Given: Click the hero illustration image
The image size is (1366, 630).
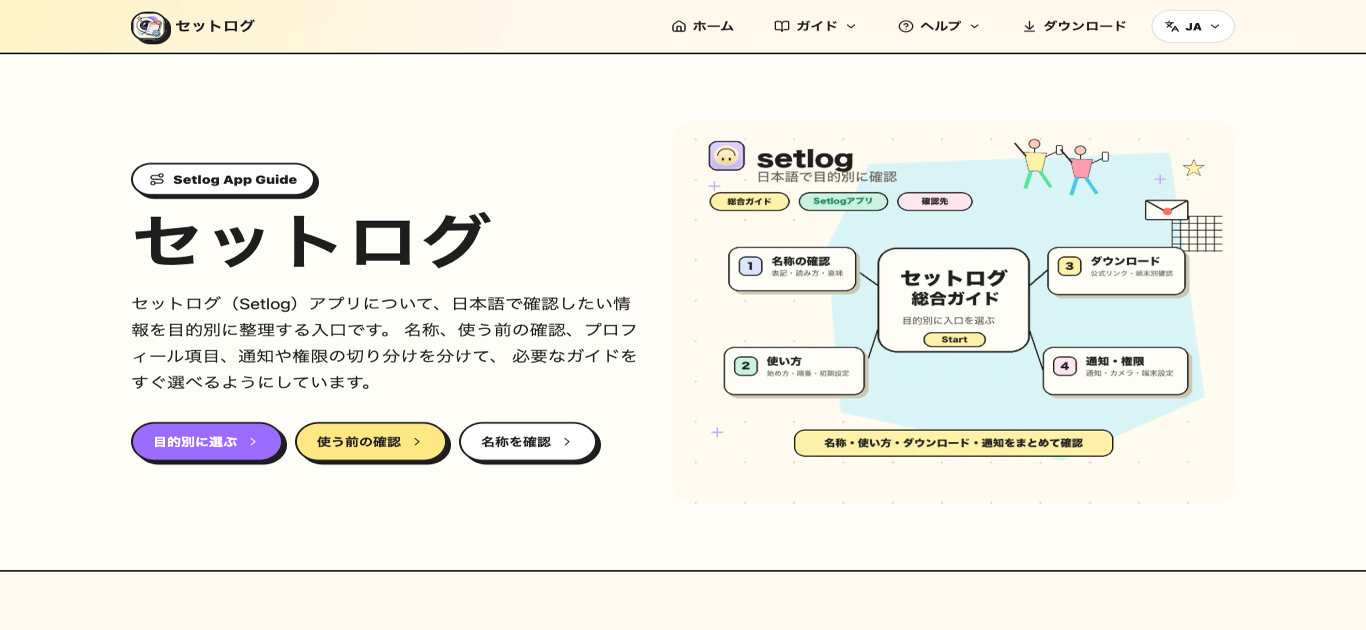Looking at the screenshot, I should coord(953,311).
